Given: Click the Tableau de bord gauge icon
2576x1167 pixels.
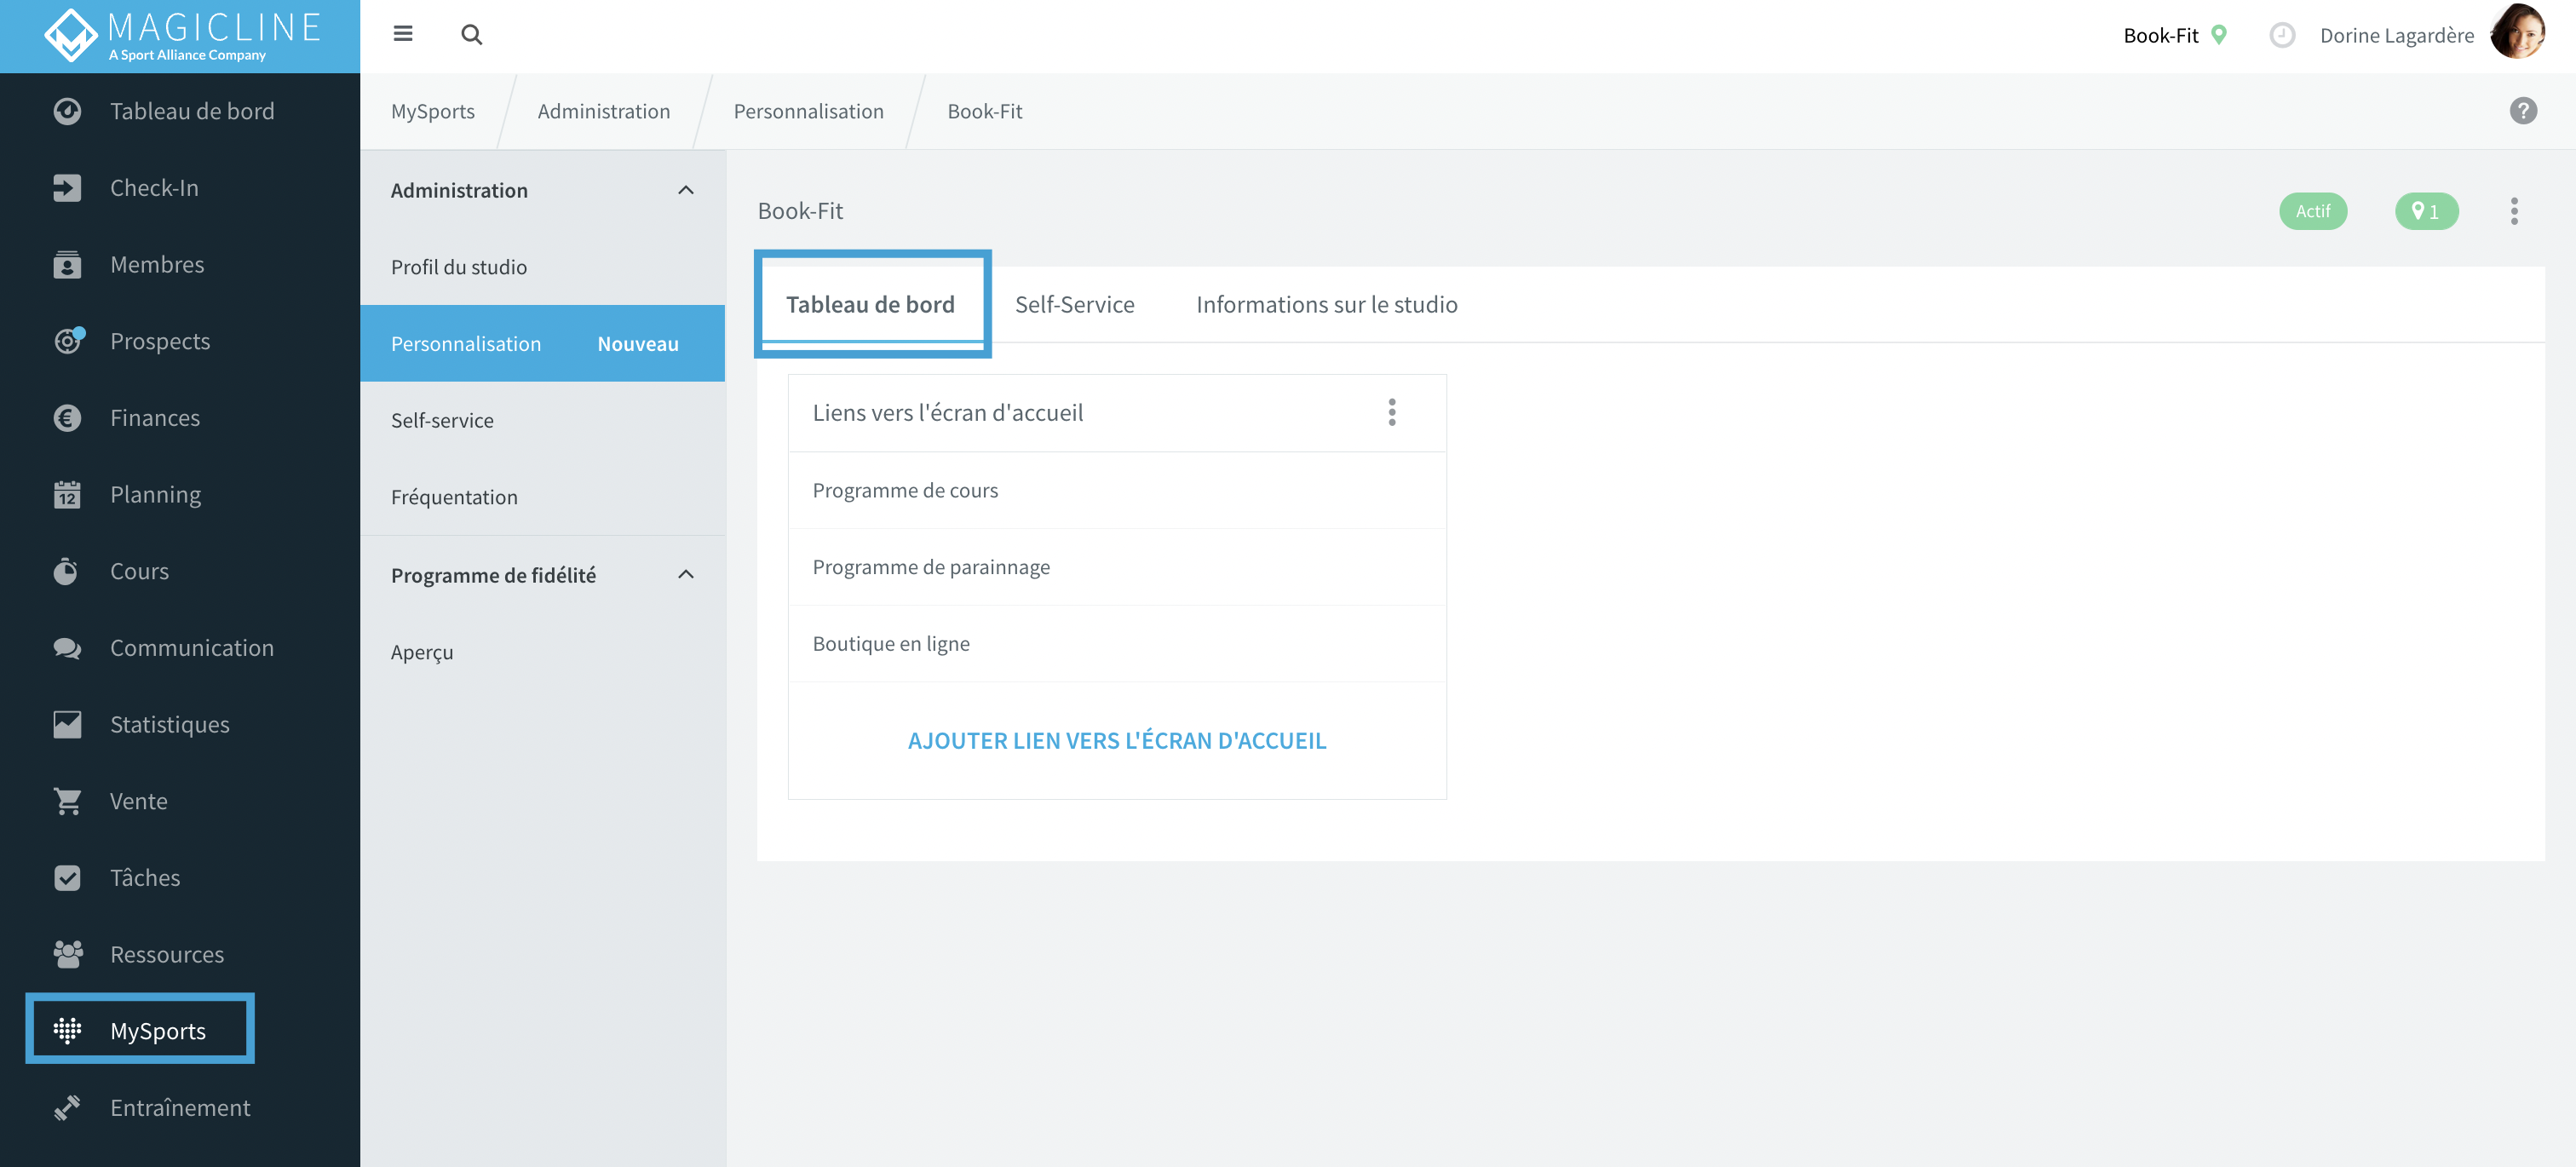Looking at the screenshot, I should coord(67,111).
